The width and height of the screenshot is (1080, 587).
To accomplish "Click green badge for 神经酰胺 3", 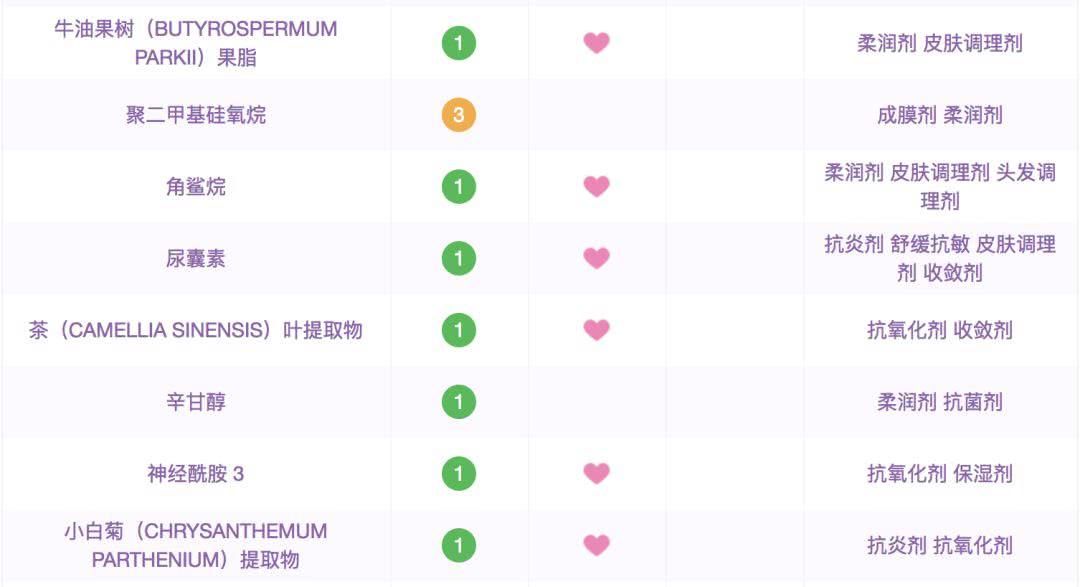I will (459, 474).
